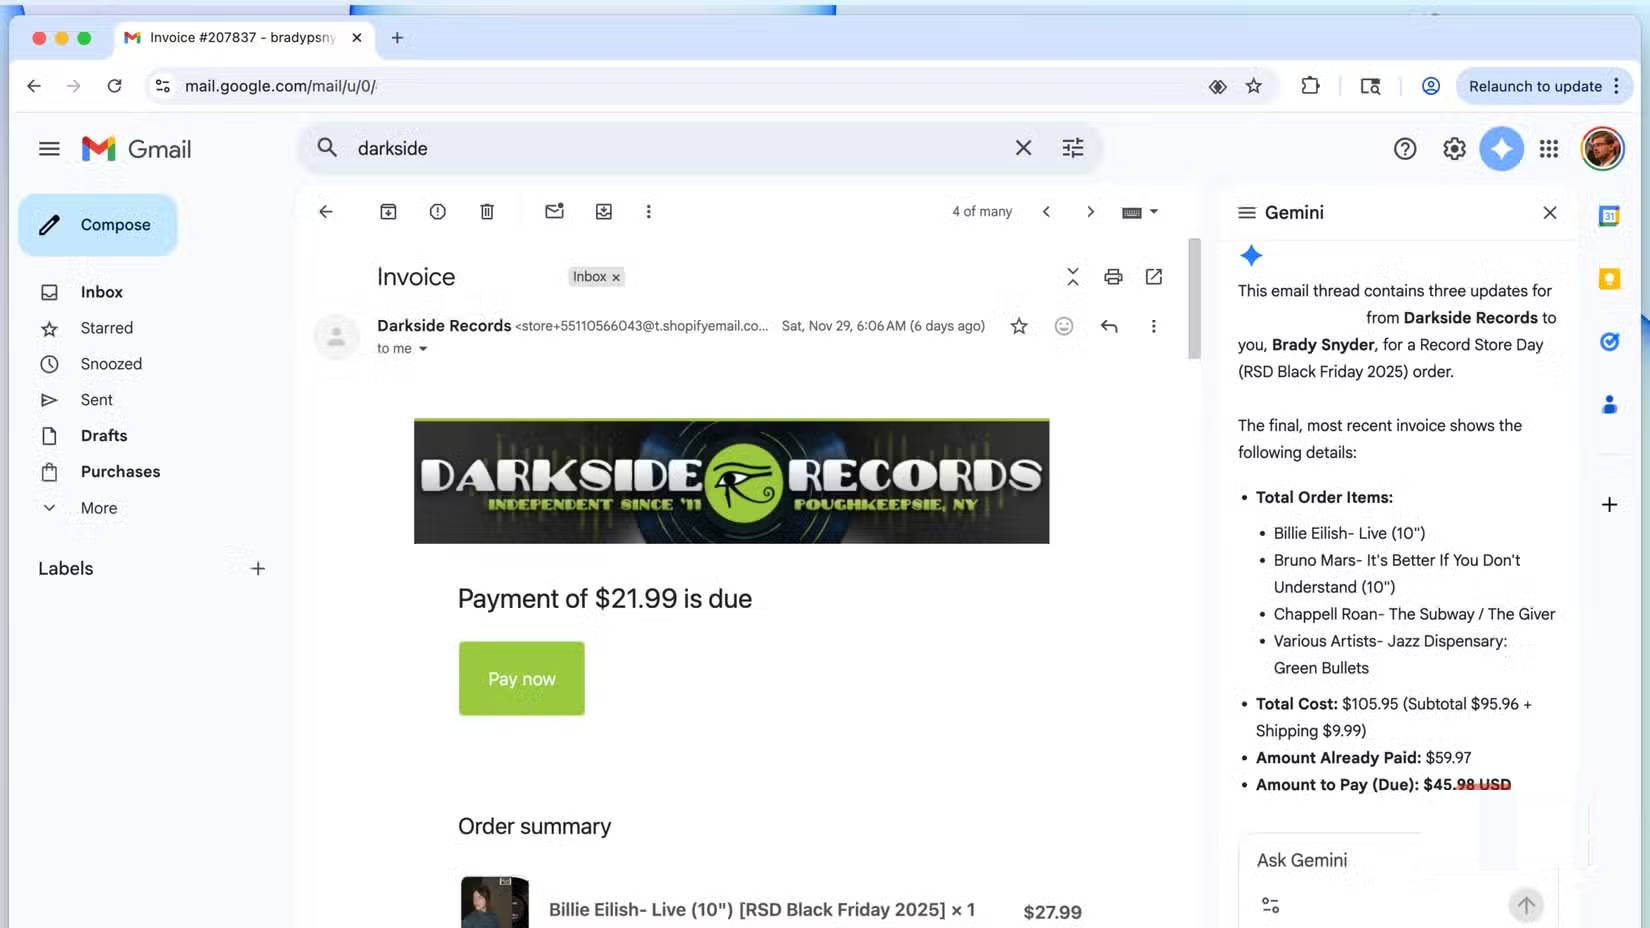Remove the Inbox label chip
Screen dimensions: 1650x928
[616, 278]
